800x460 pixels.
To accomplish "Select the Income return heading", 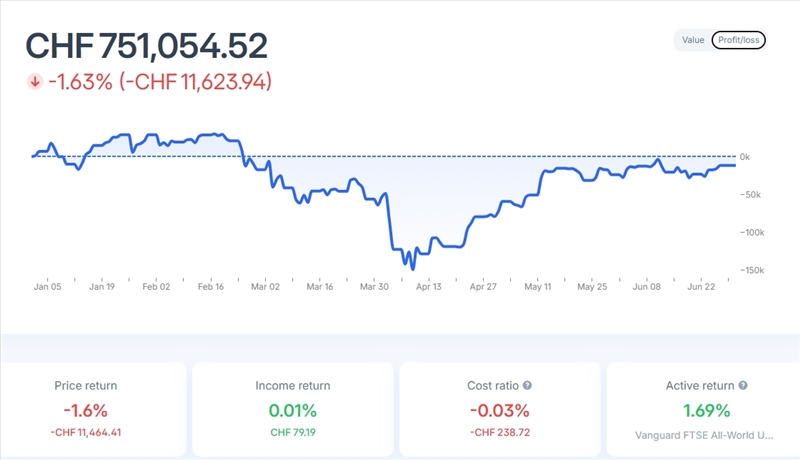I will 292,385.
